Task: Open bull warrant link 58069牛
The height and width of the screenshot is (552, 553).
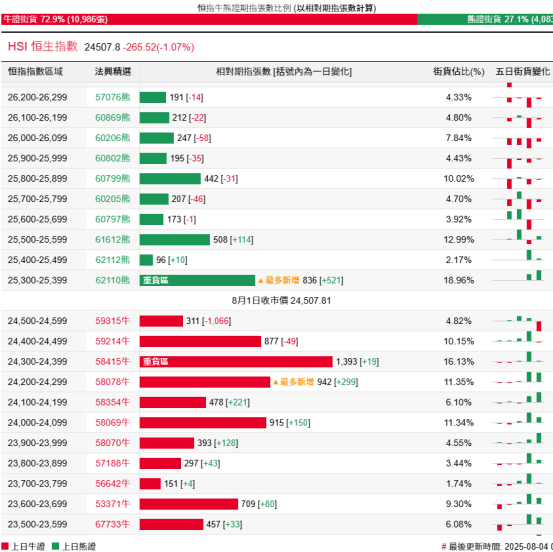Action: click(113, 423)
